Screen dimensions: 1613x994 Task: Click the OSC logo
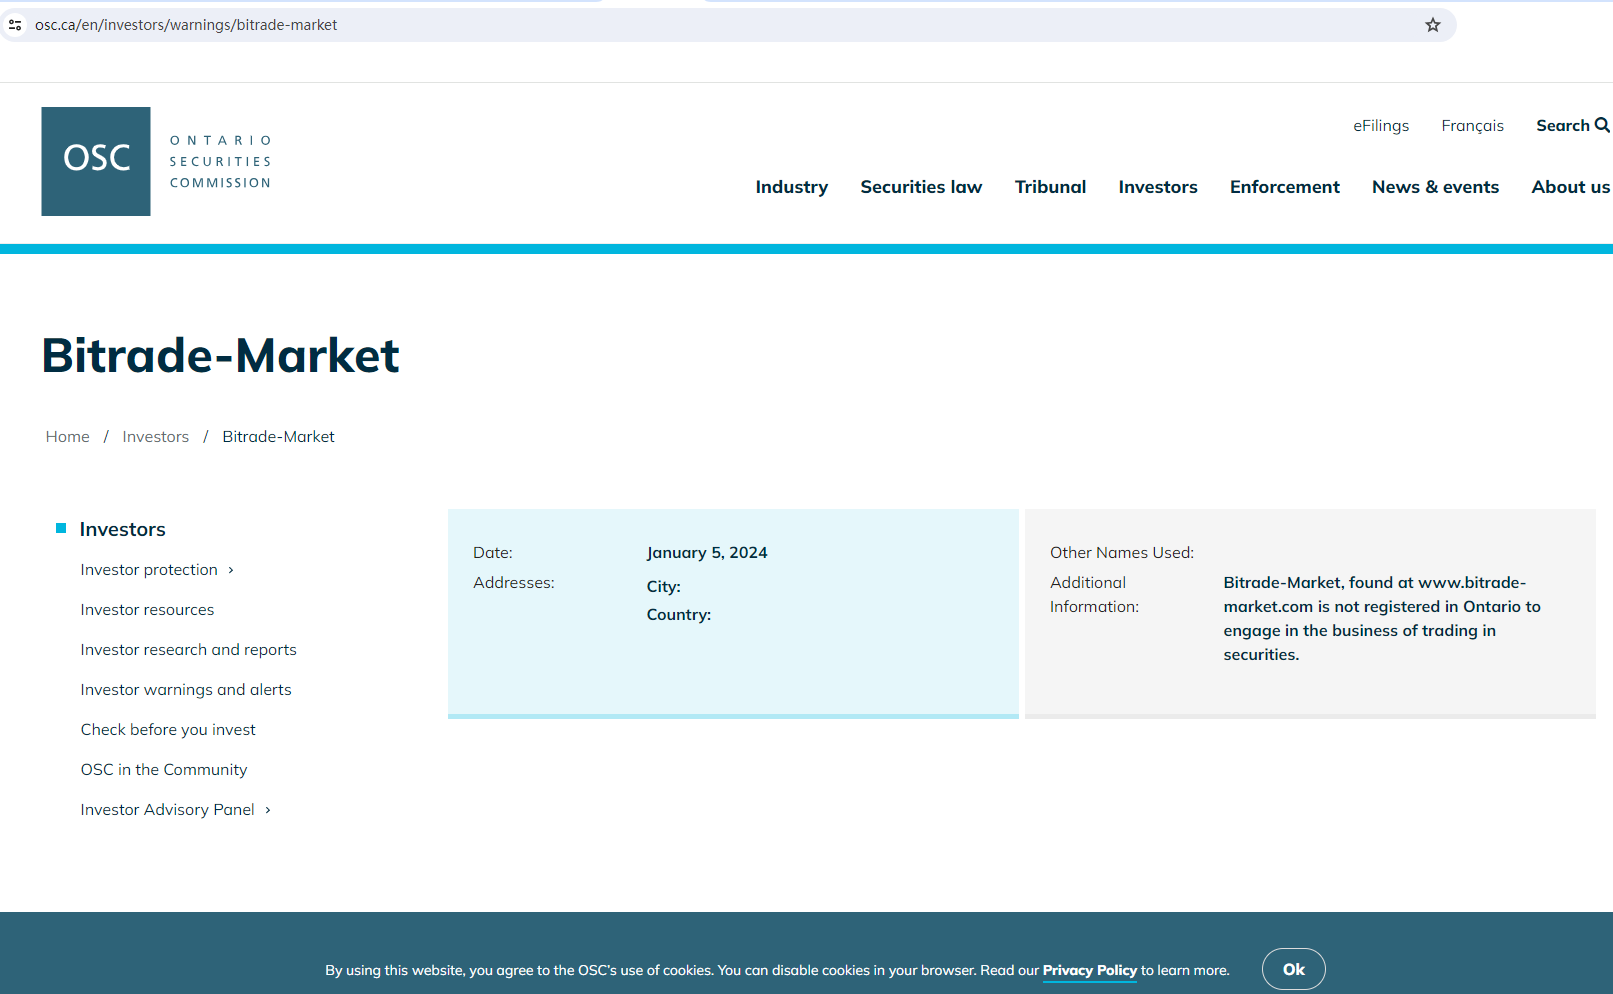pos(96,161)
